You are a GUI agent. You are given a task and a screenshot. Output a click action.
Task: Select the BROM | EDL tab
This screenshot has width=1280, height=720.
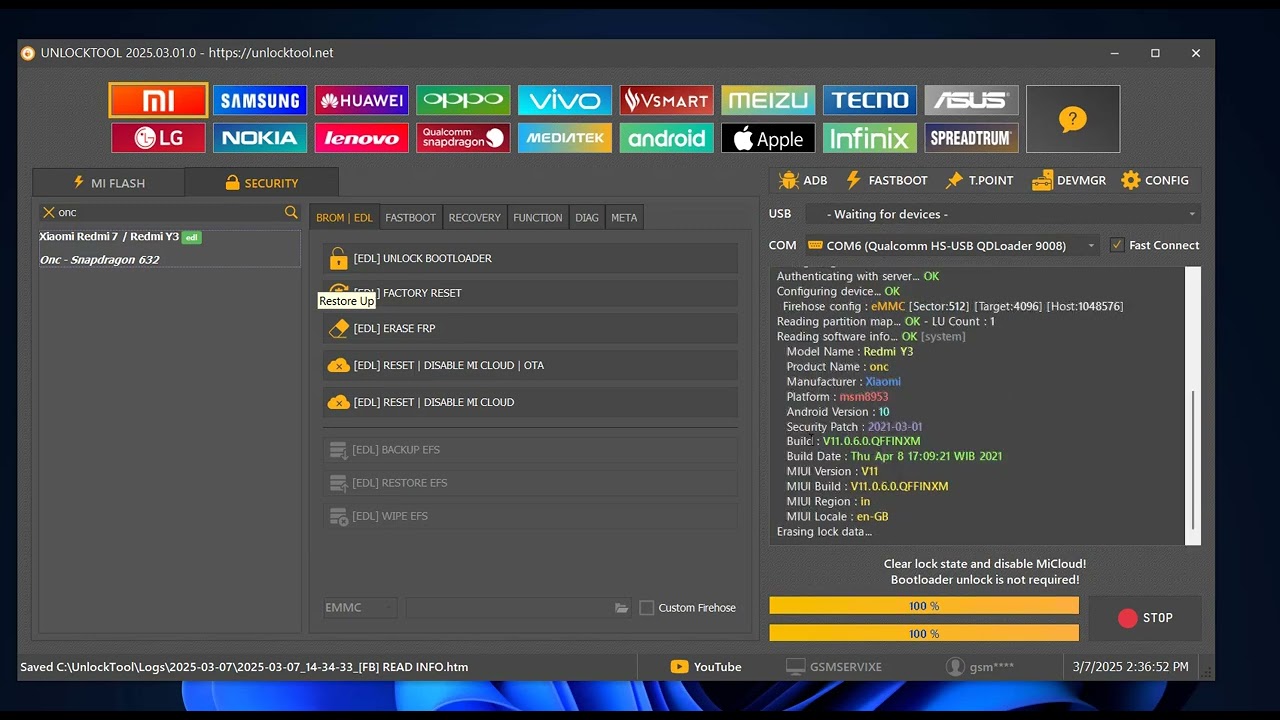(344, 218)
